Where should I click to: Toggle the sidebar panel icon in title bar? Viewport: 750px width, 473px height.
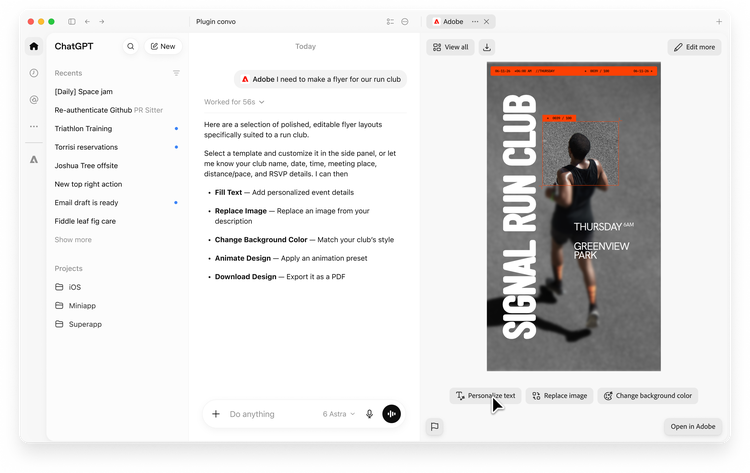[72, 22]
